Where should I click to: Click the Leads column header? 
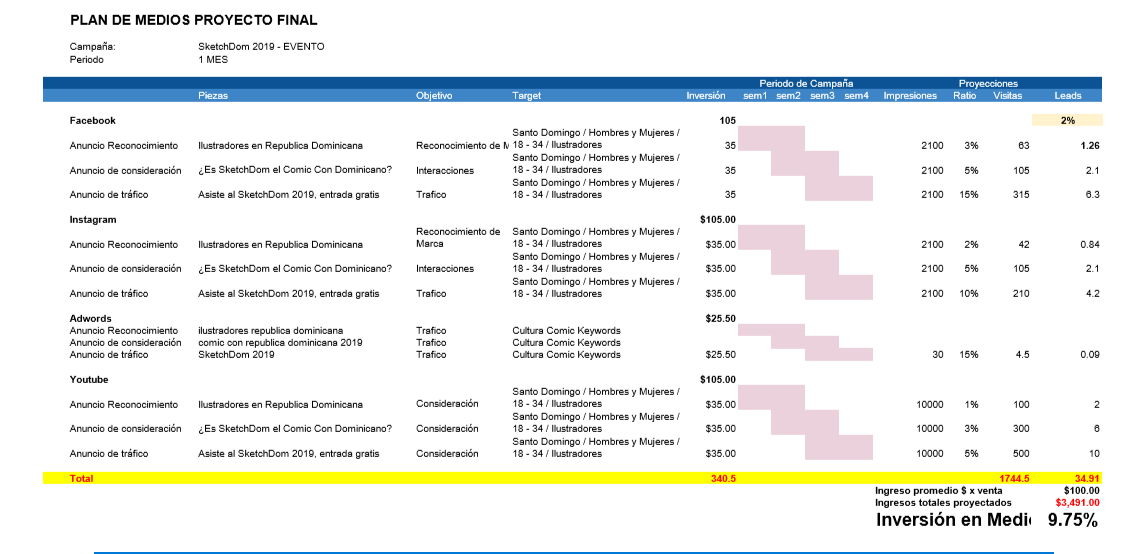click(1068, 95)
